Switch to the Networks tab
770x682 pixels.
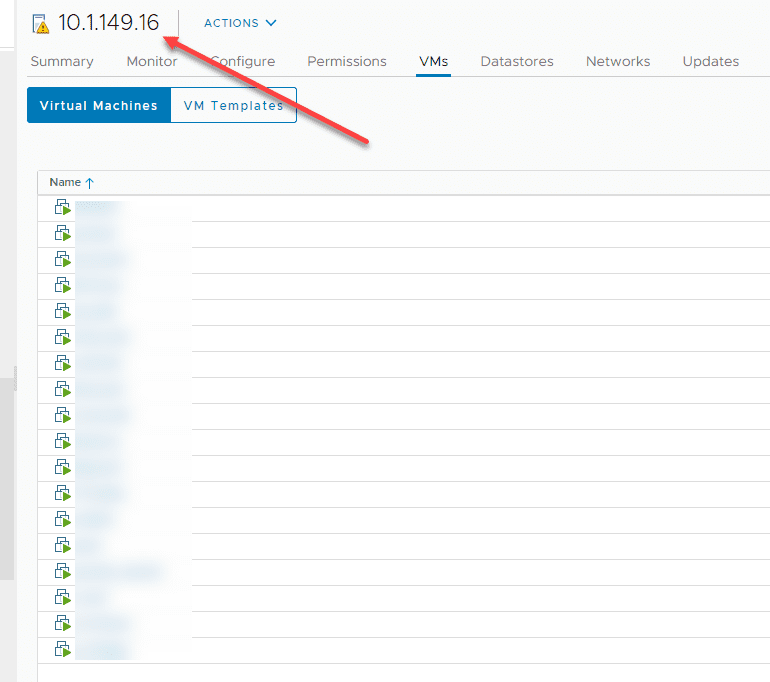click(618, 61)
